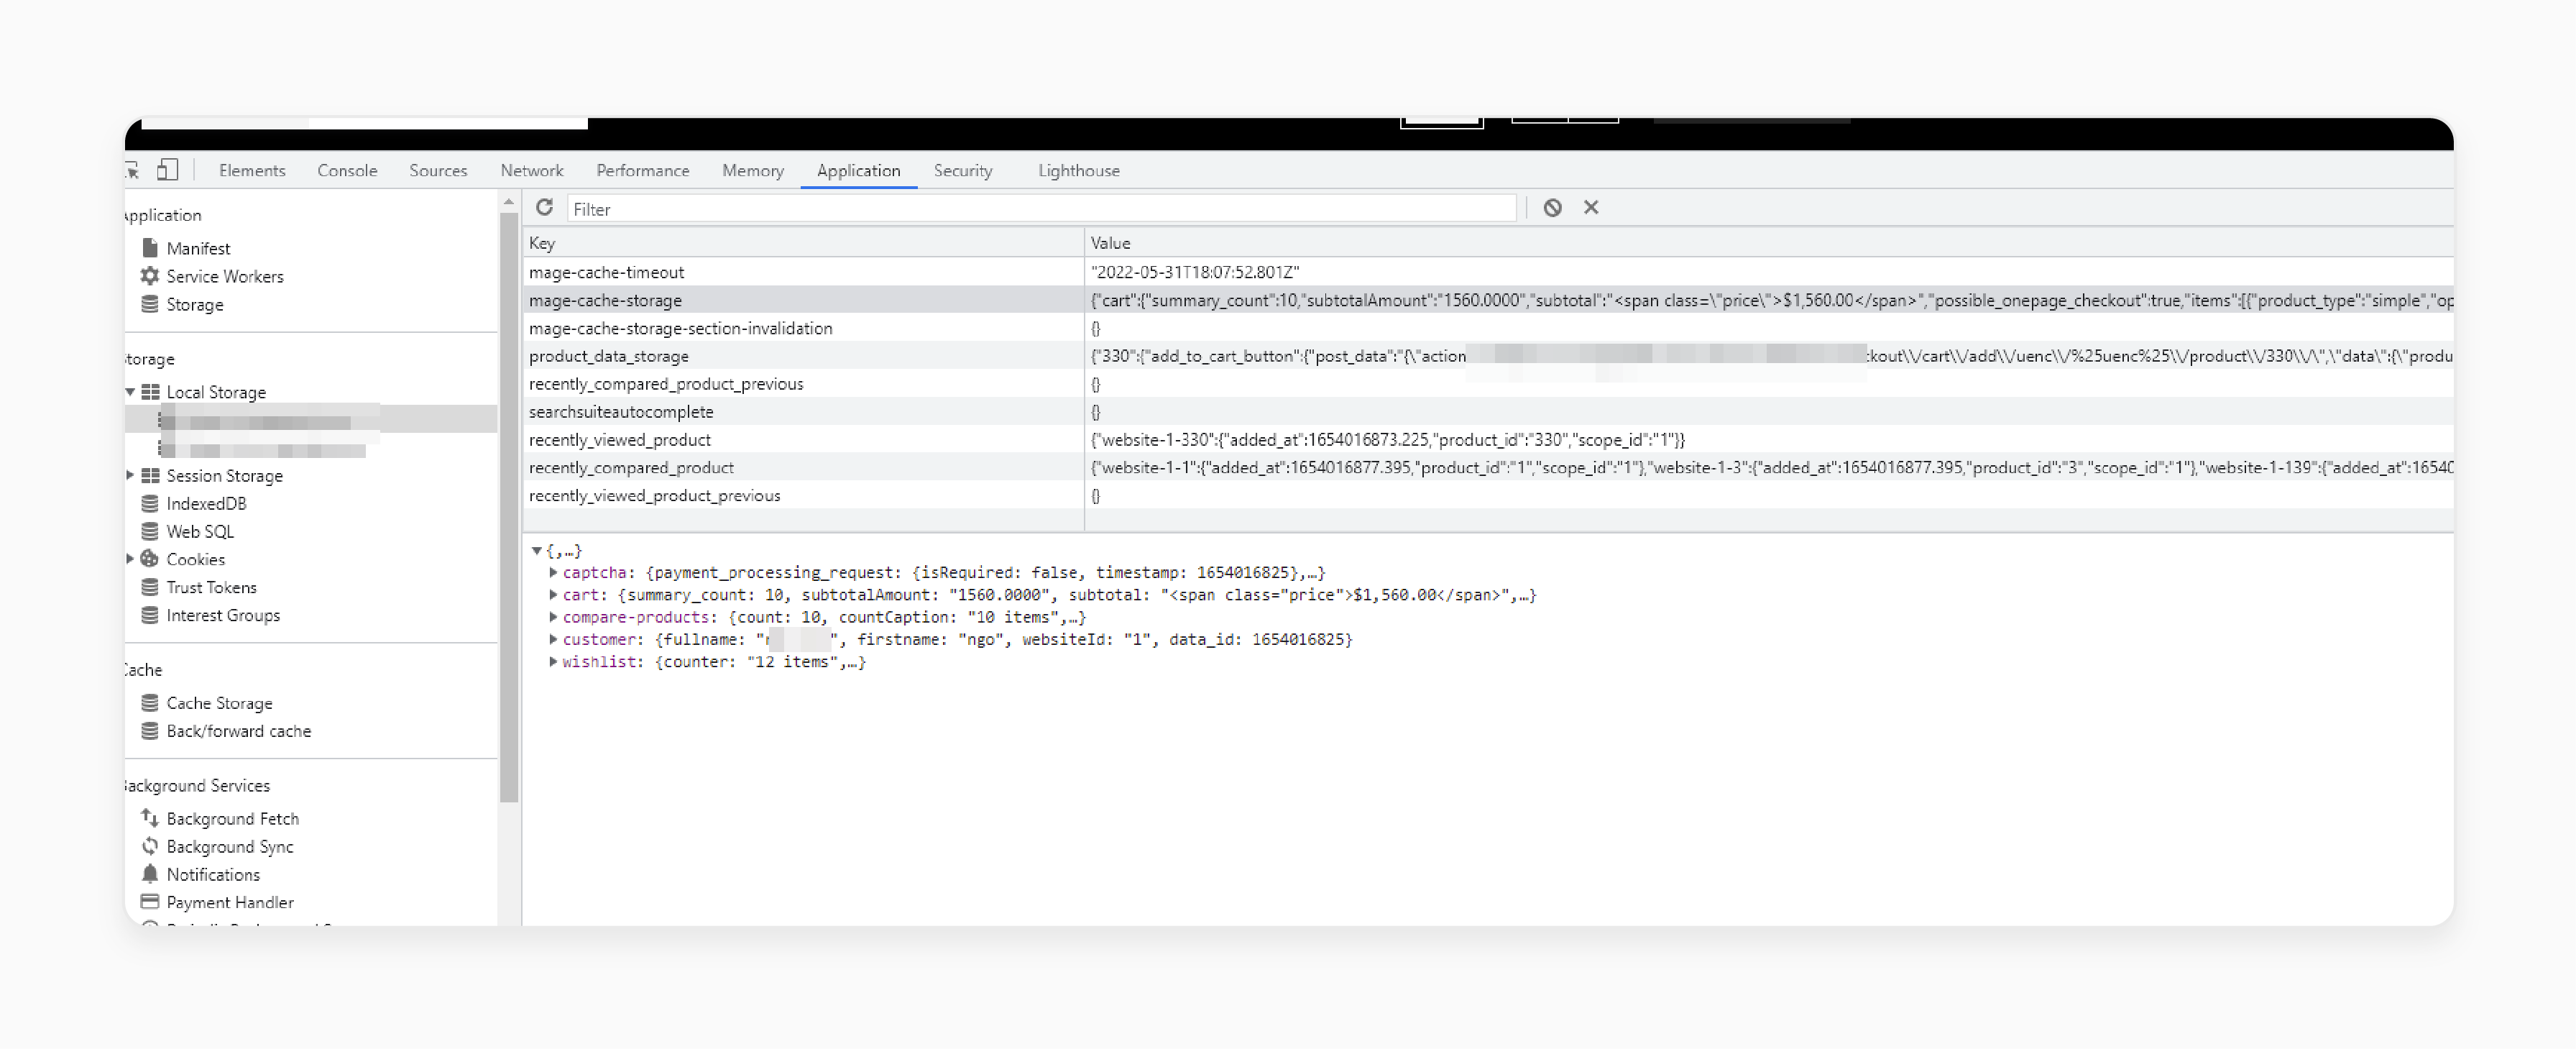The width and height of the screenshot is (2576, 1049).
Task: Click the Background Sync icon
Action: (150, 845)
